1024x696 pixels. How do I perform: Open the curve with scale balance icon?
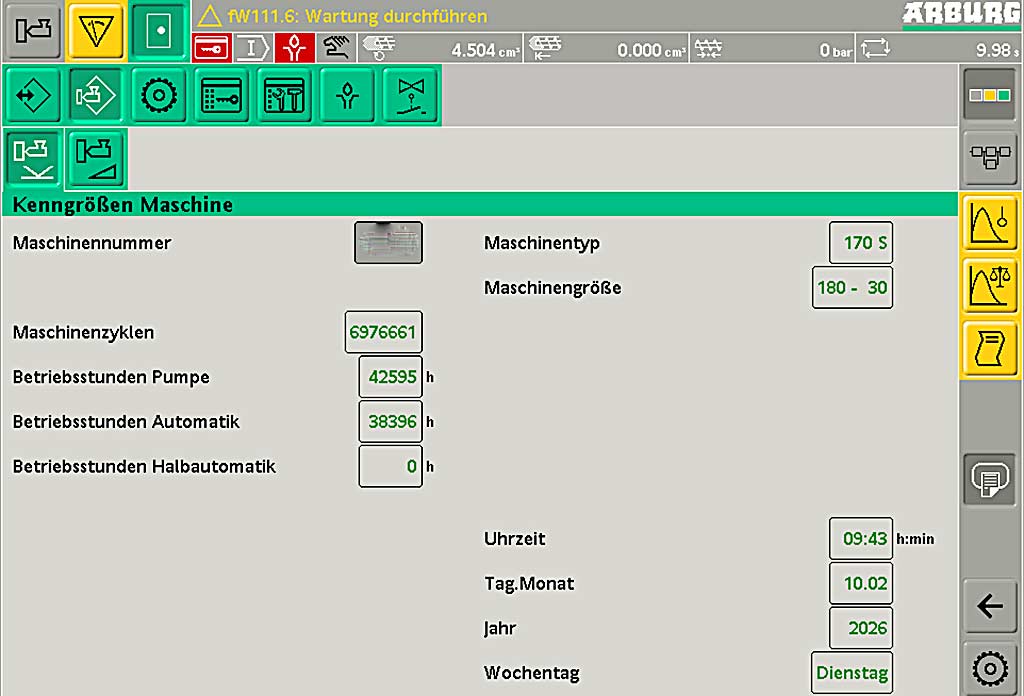[990, 286]
